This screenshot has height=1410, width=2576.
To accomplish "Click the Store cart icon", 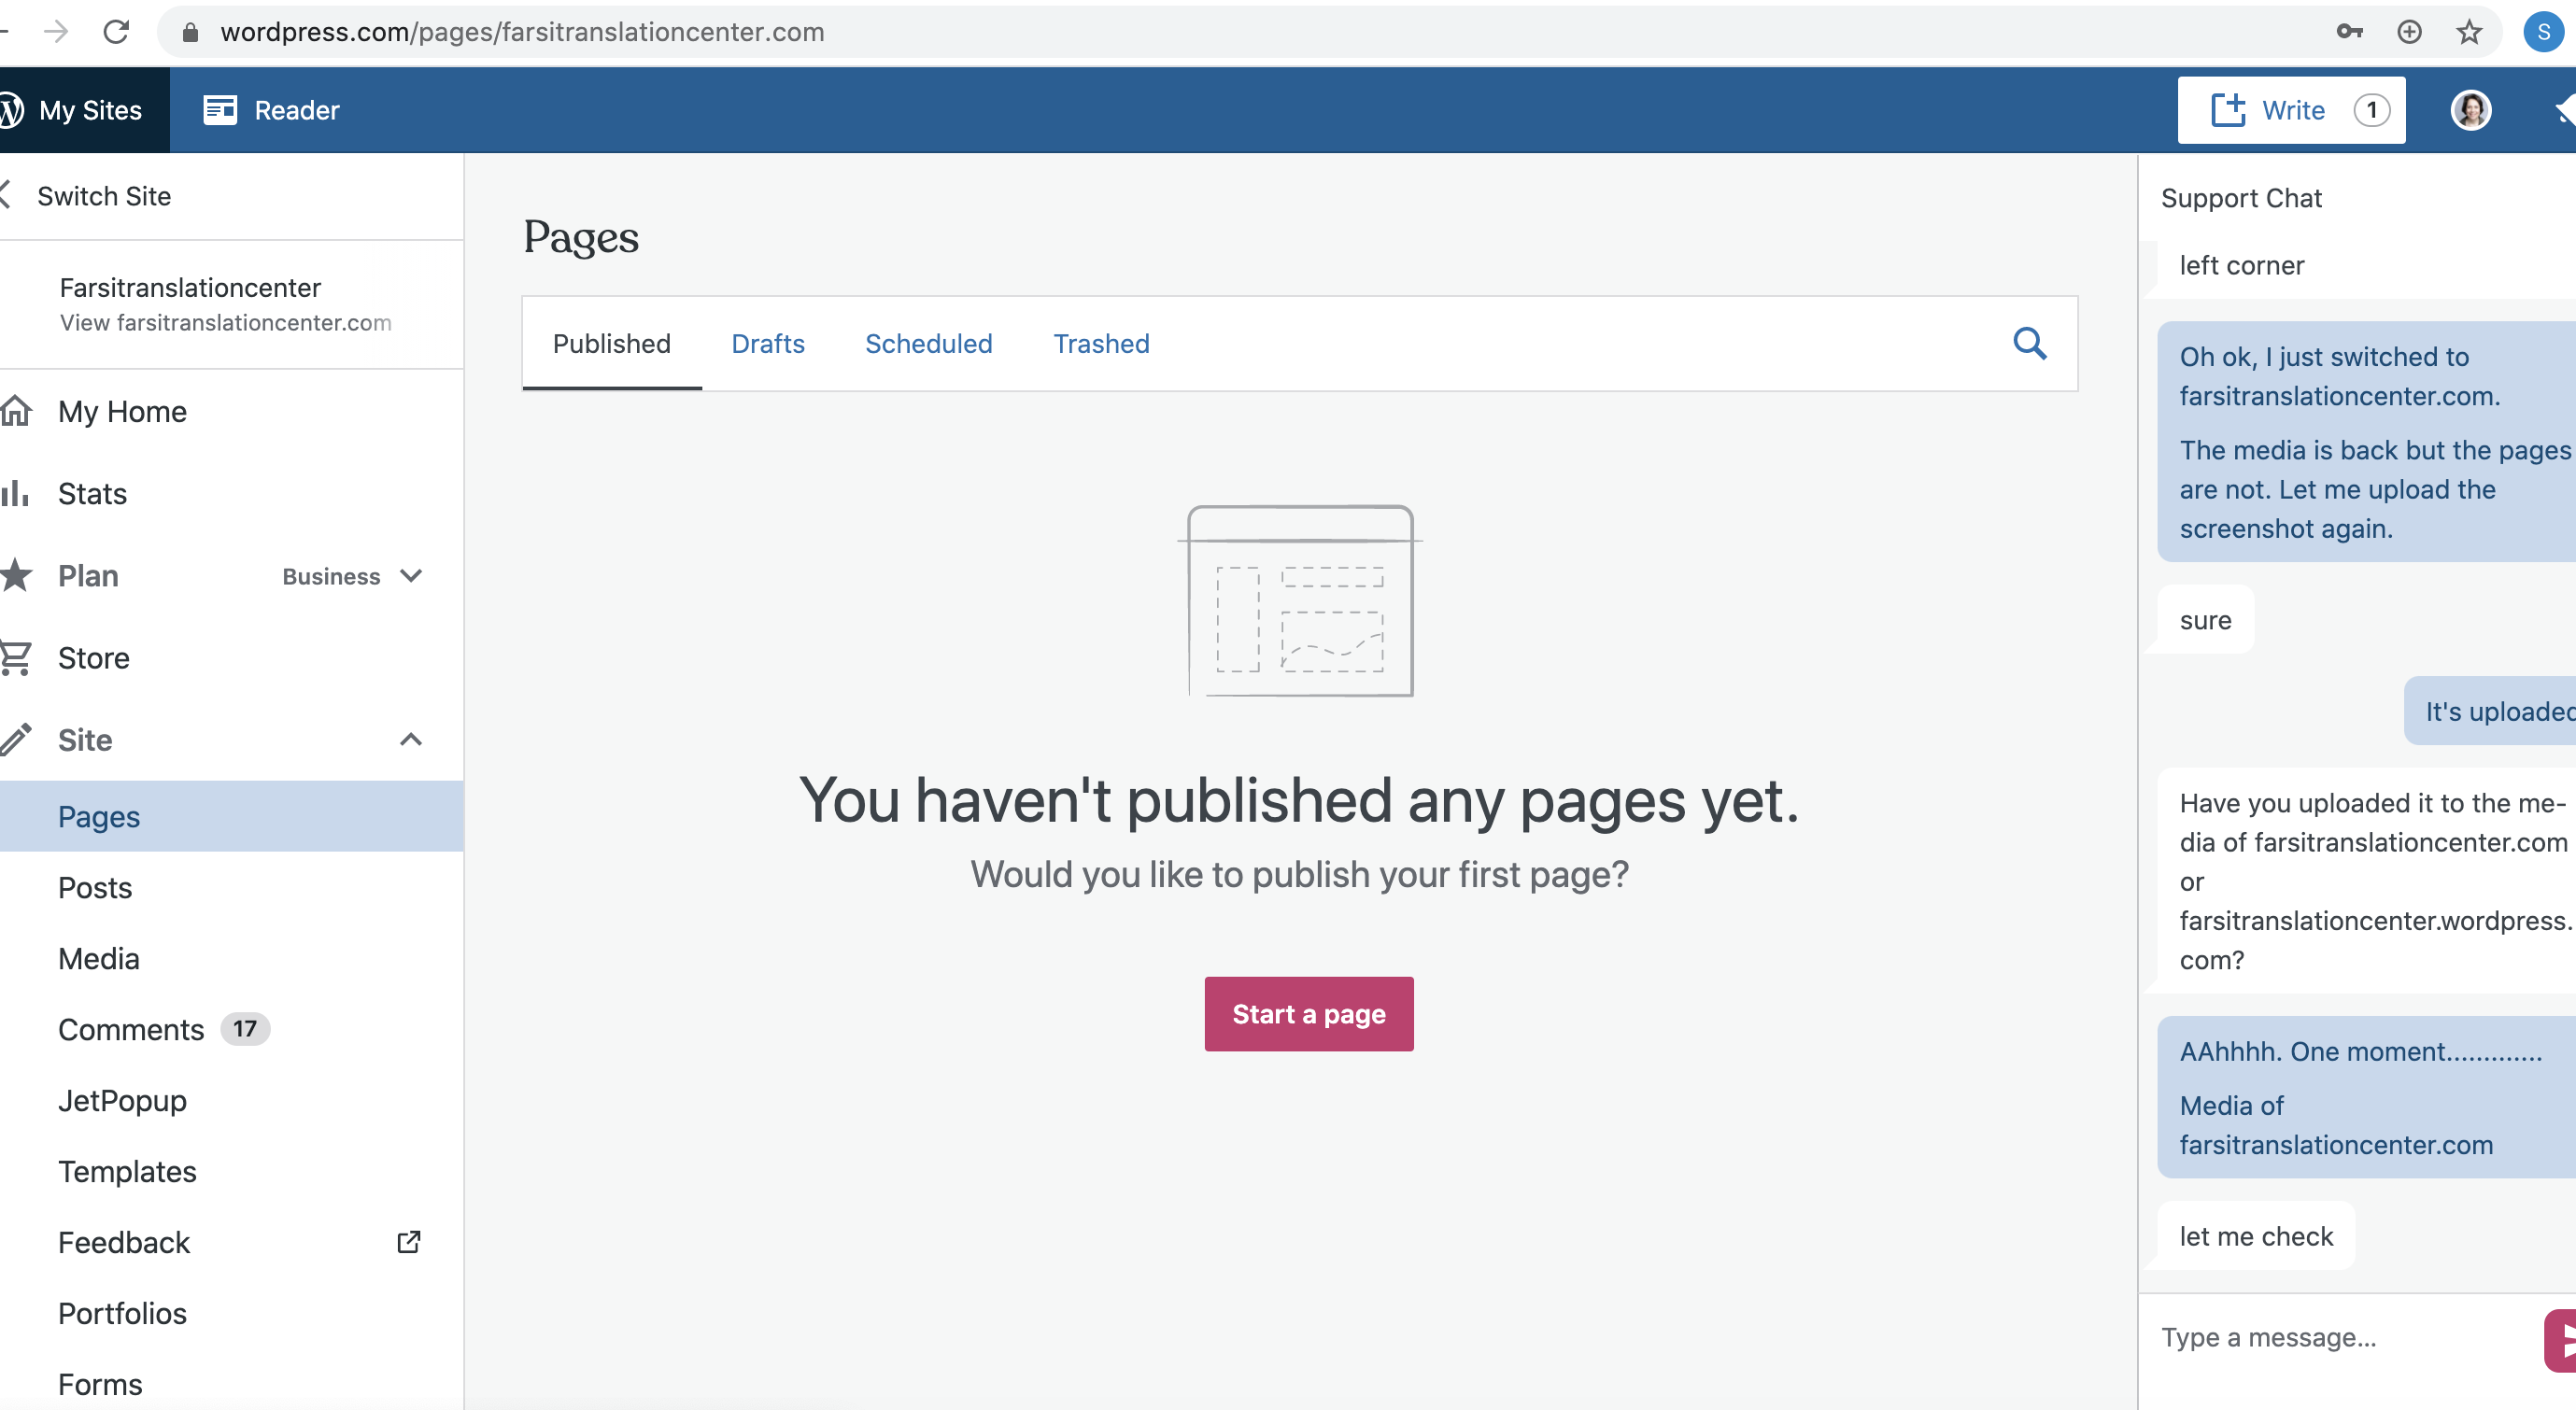I will 16,658.
